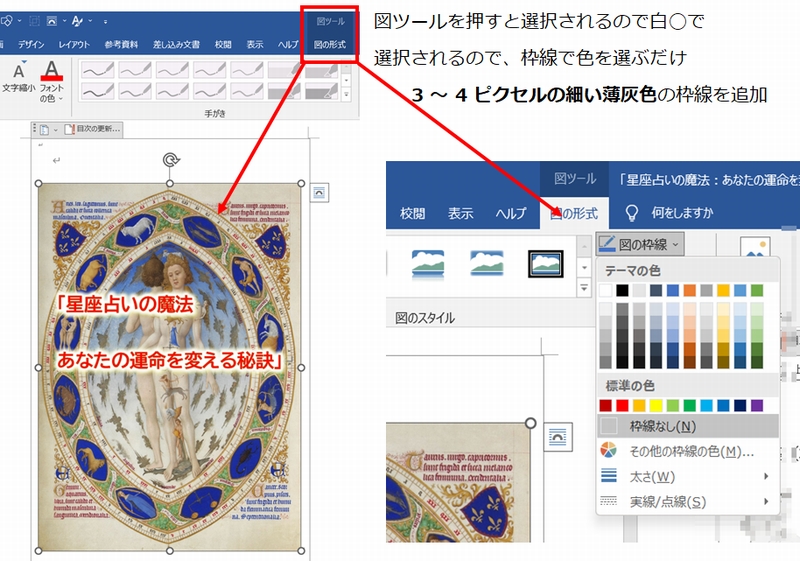Pick the darkest gray highlighter in the 手がき pen gallery

click(321, 91)
